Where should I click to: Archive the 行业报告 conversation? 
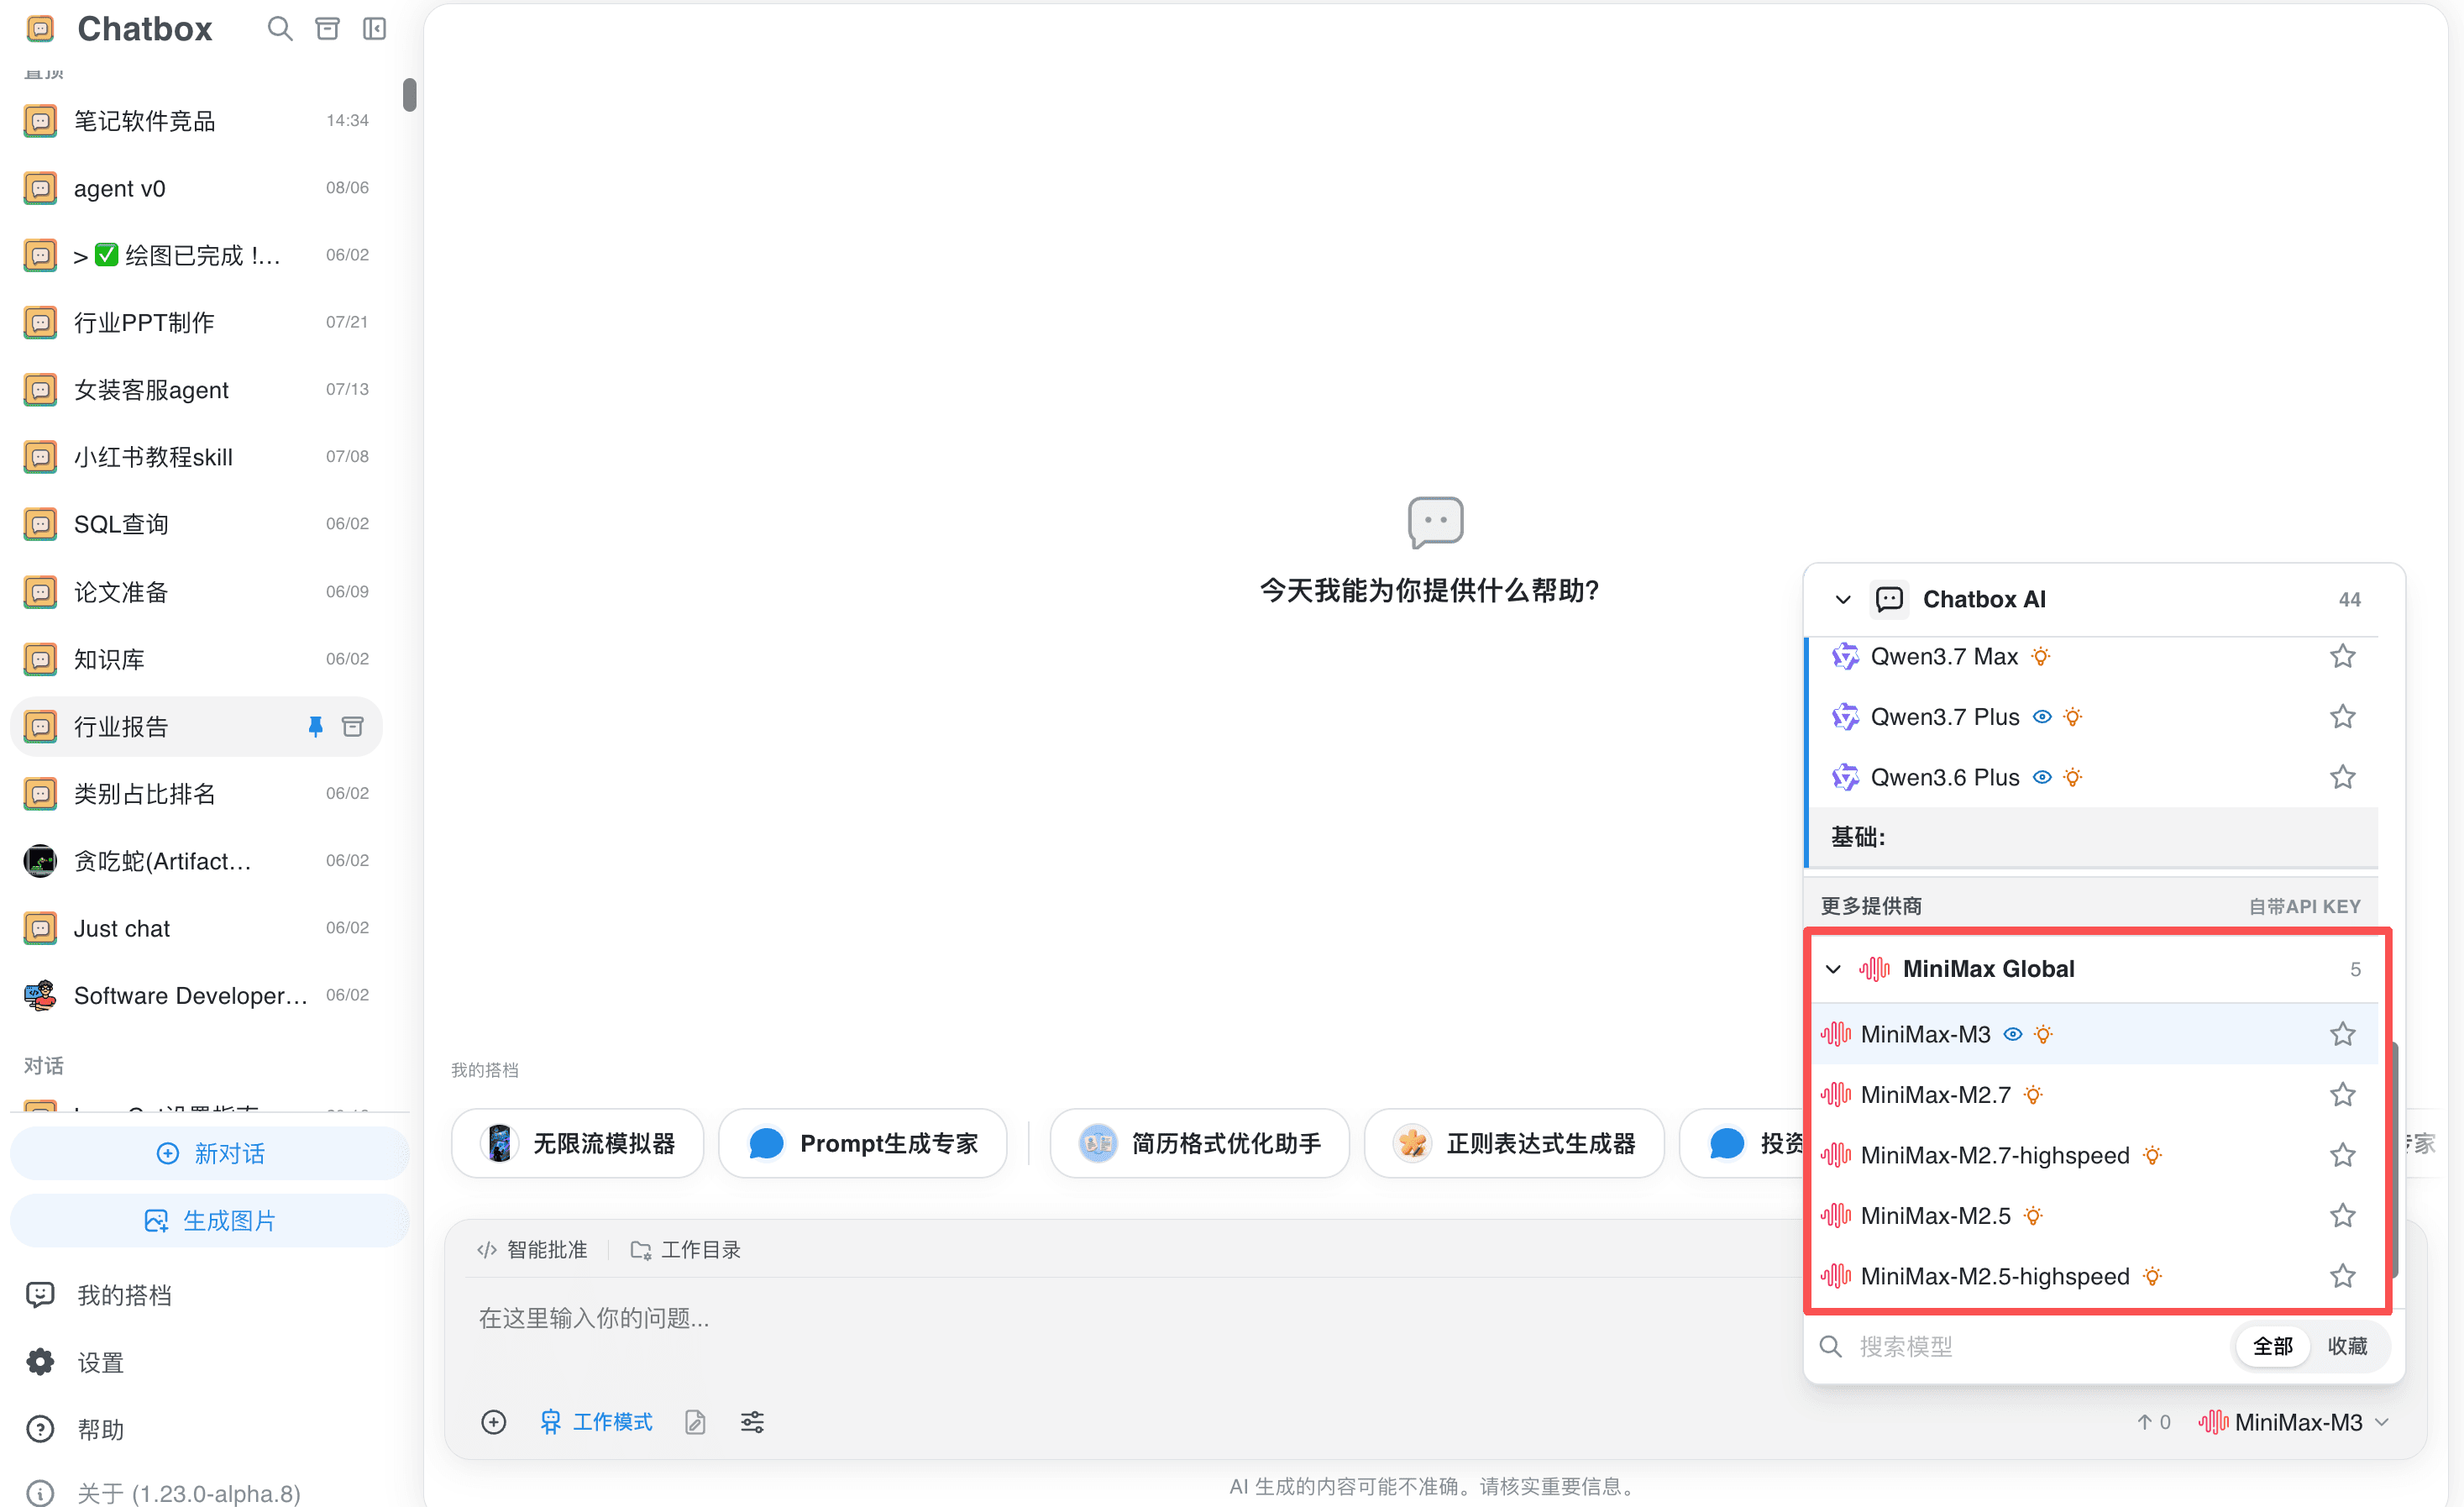[352, 726]
